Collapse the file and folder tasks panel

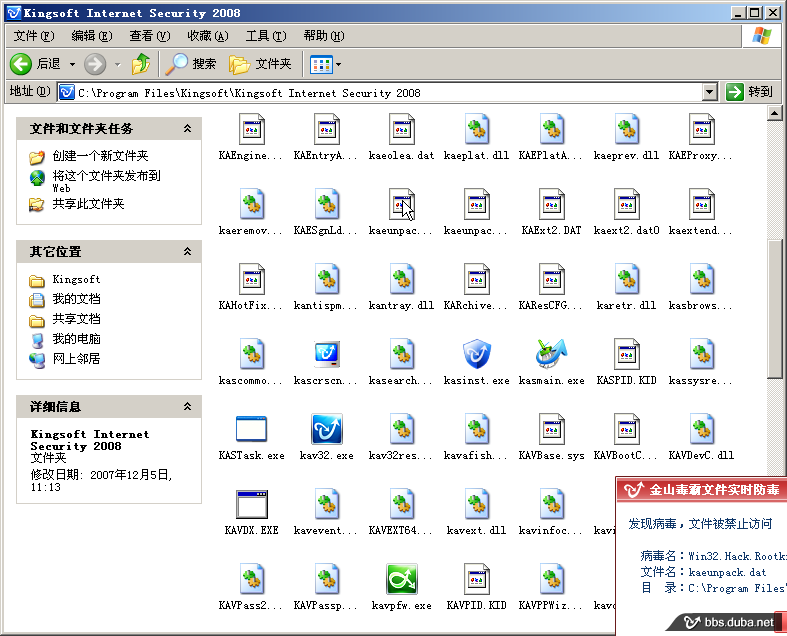(187, 129)
